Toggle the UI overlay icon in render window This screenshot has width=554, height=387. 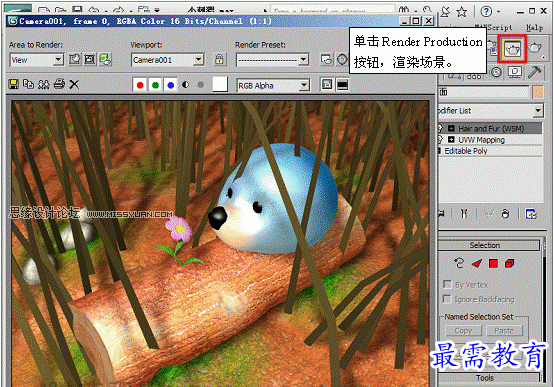point(327,84)
